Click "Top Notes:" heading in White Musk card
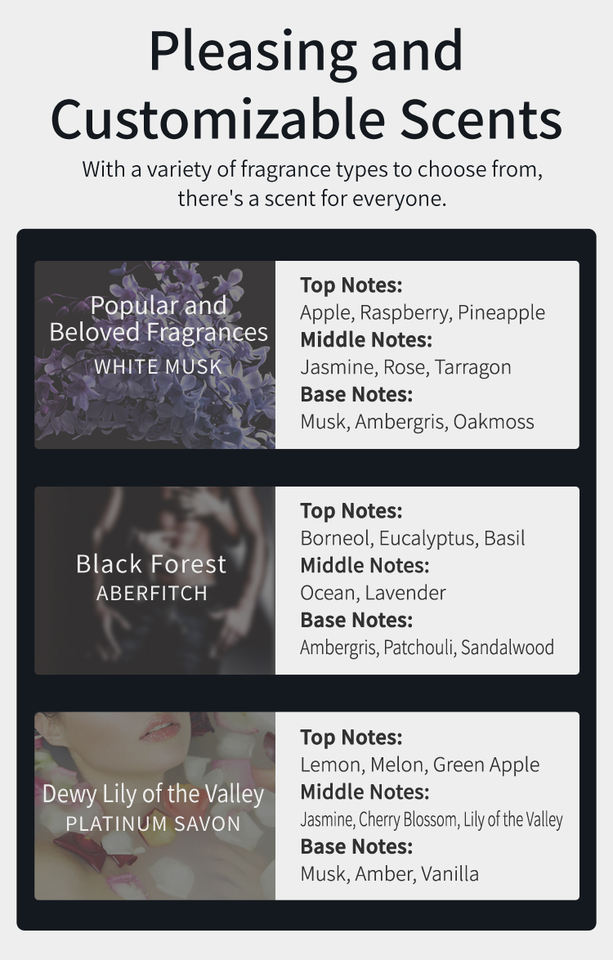This screenshot has width=613, height=960. coord(351,285)
